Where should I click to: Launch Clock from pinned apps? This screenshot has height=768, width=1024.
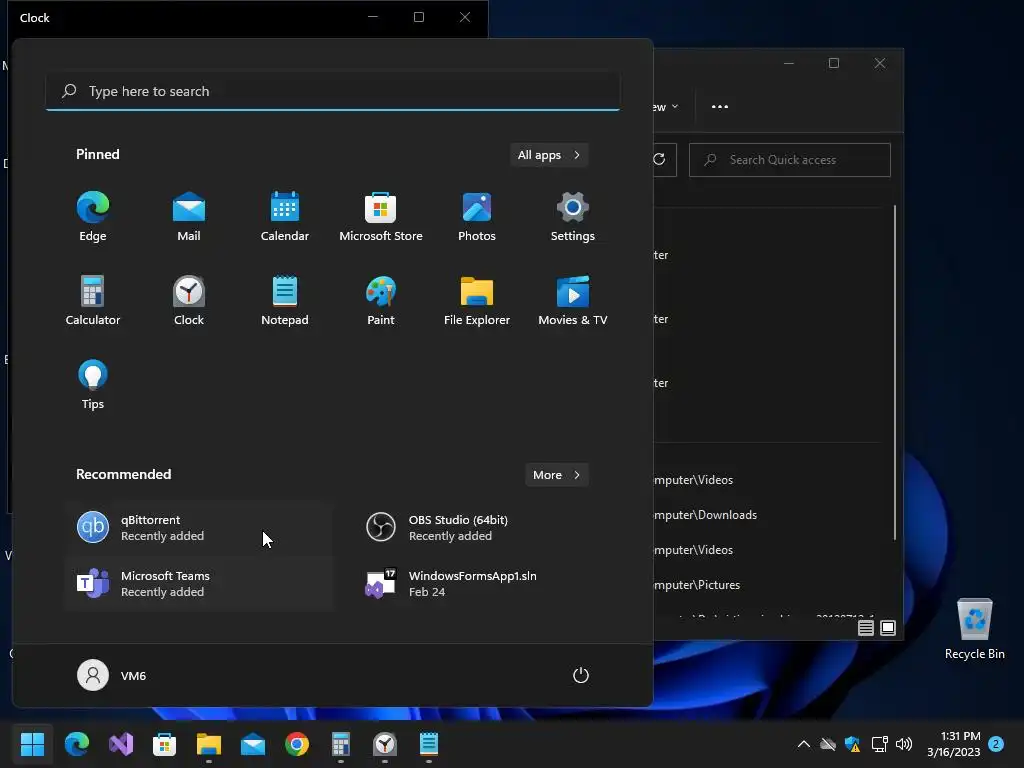coord(189,301)
